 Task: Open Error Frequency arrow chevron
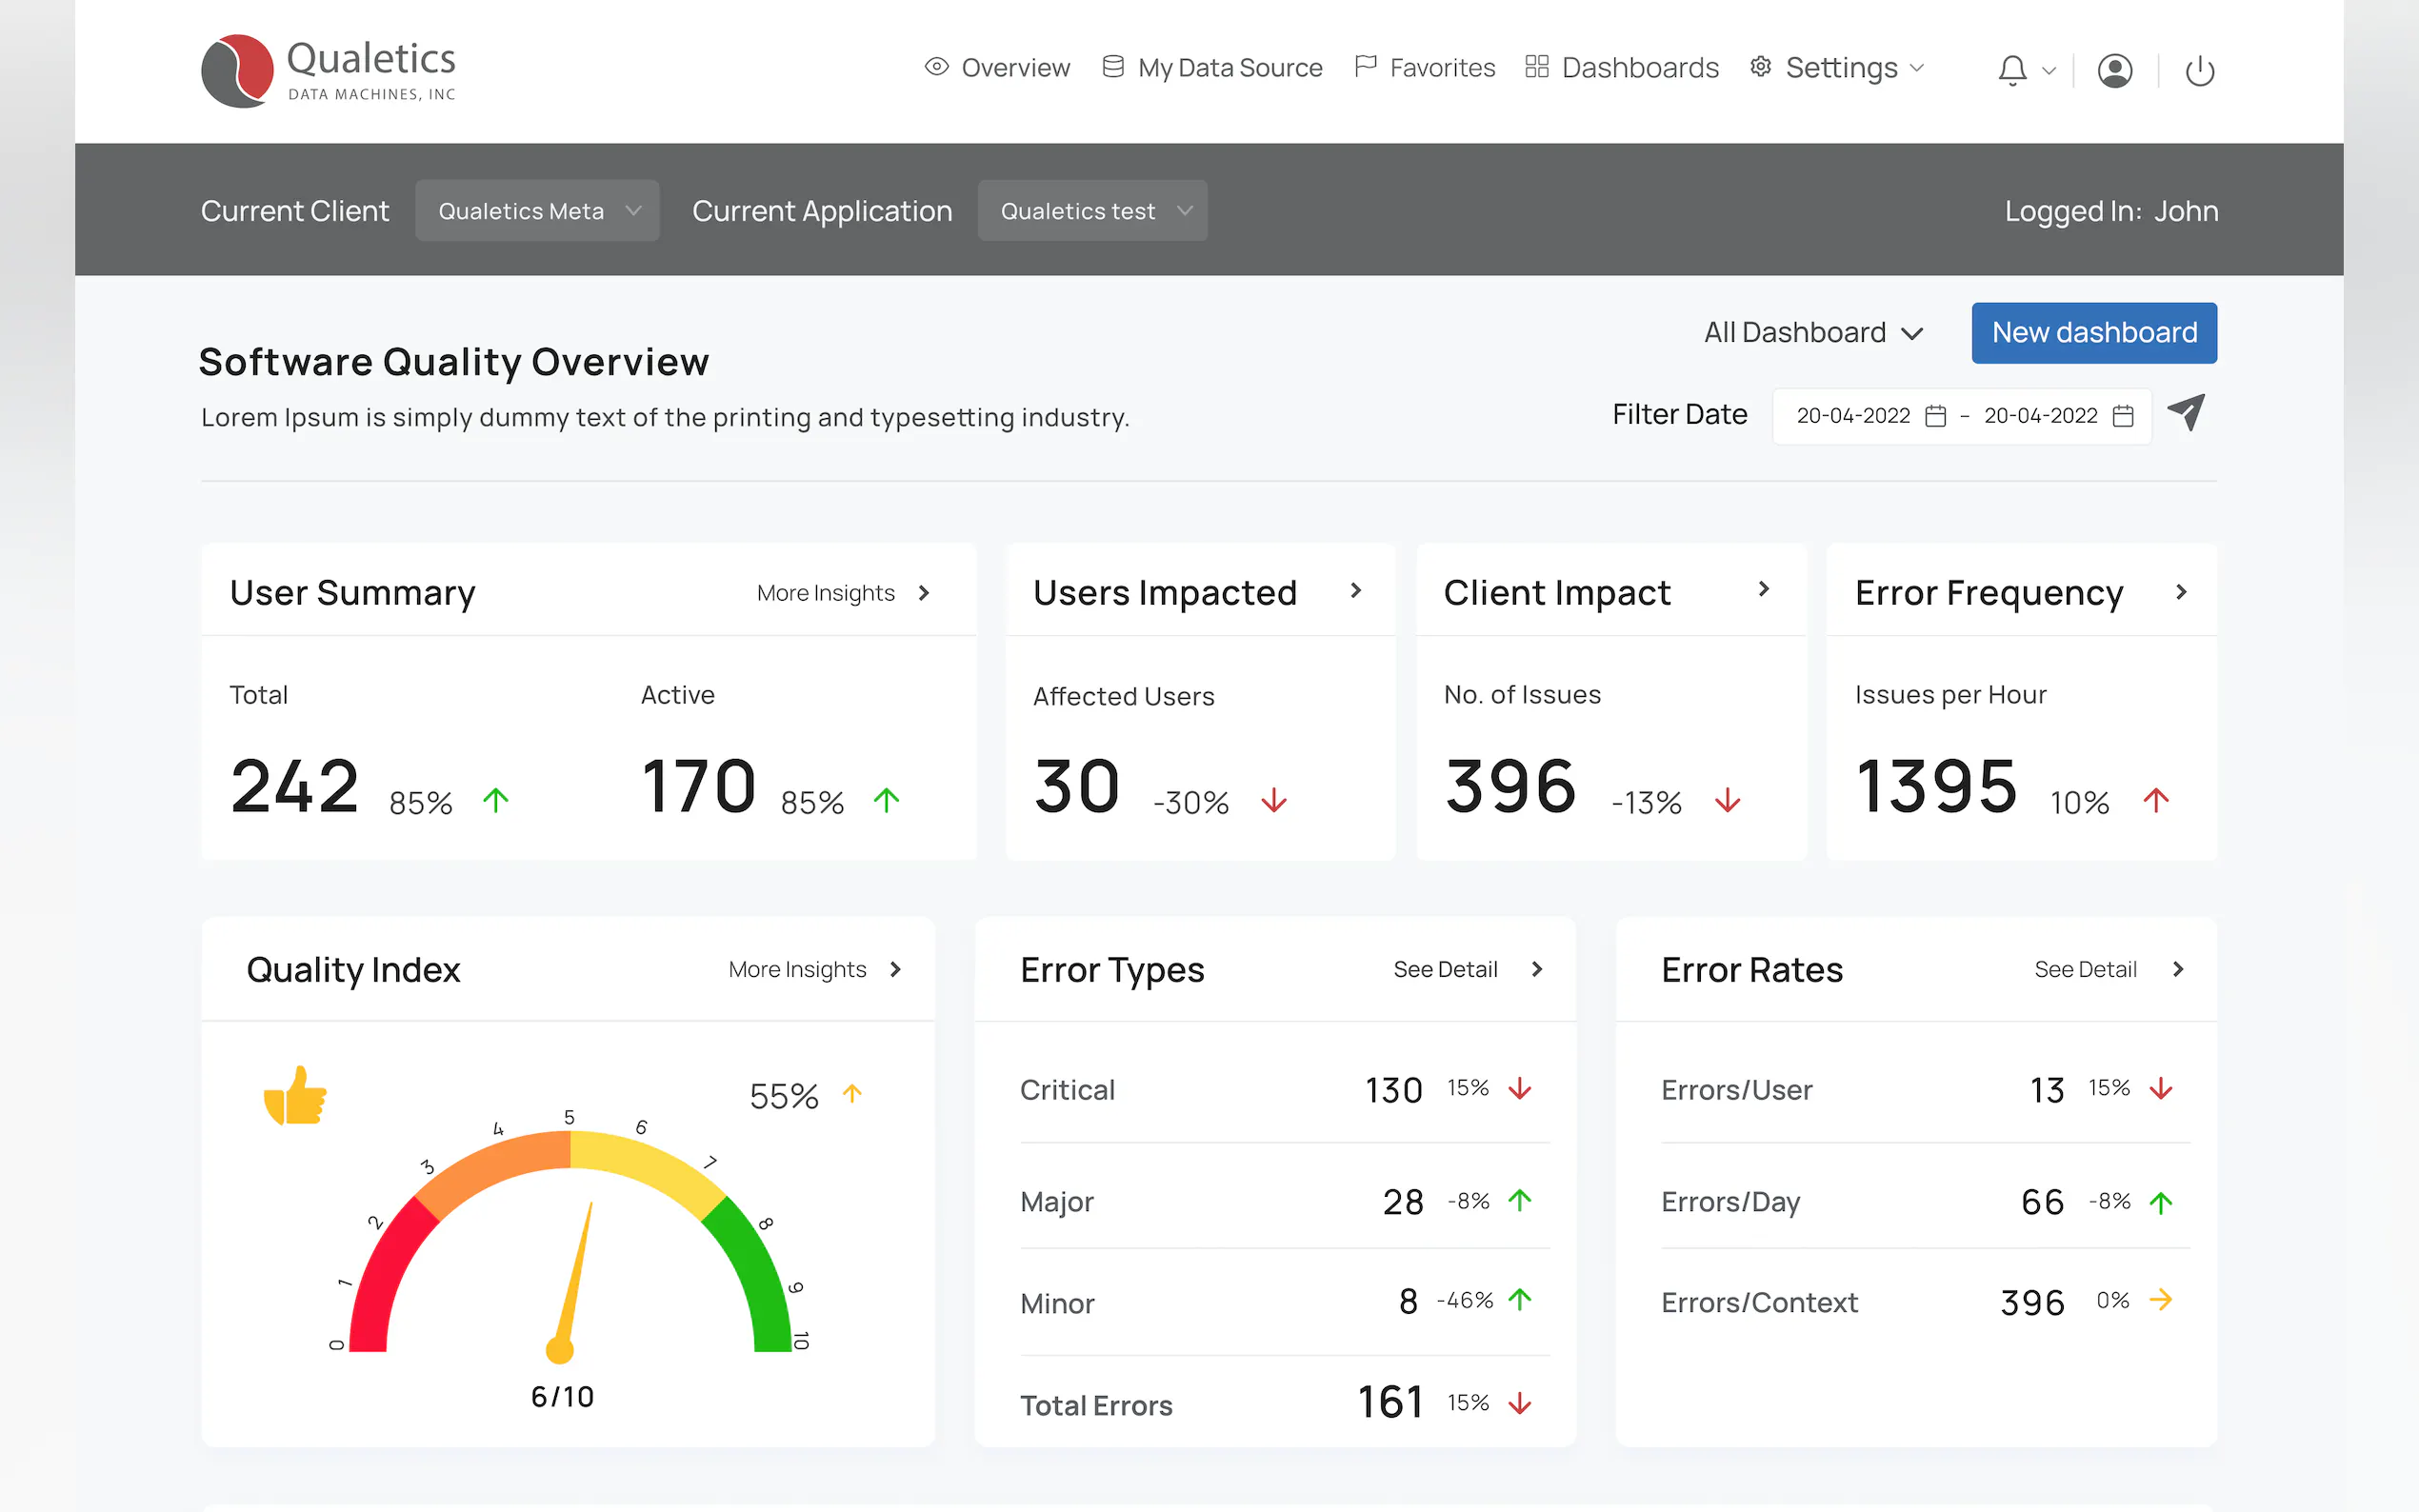[2180, 592]
